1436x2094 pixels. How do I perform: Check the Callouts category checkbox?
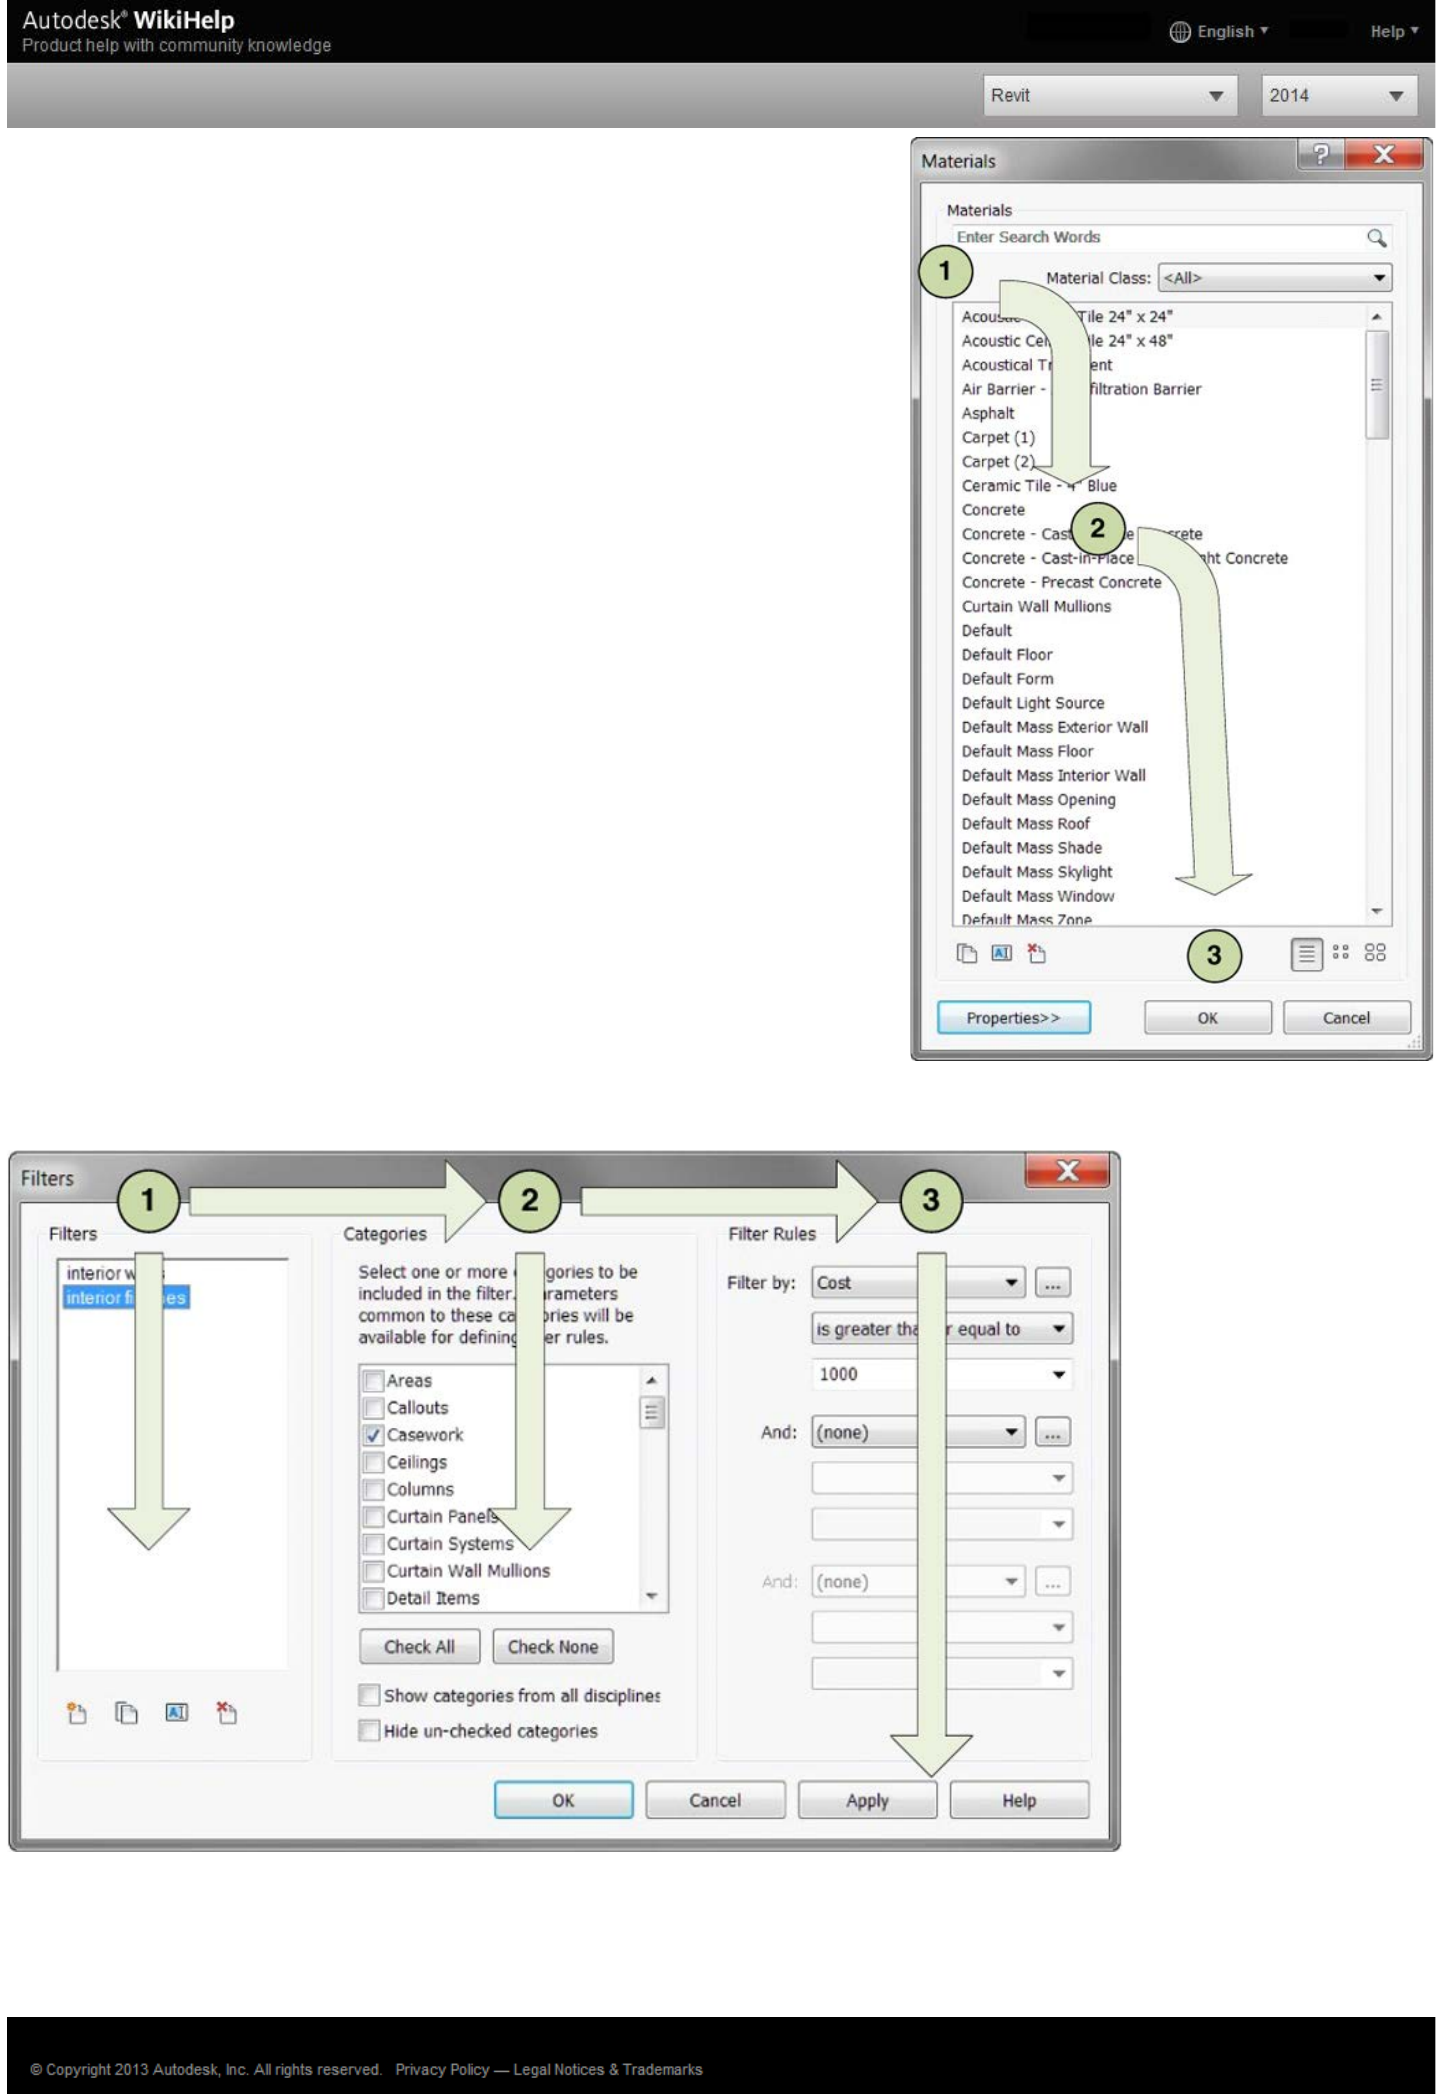pyautogui.click(x=373, y=1408)
